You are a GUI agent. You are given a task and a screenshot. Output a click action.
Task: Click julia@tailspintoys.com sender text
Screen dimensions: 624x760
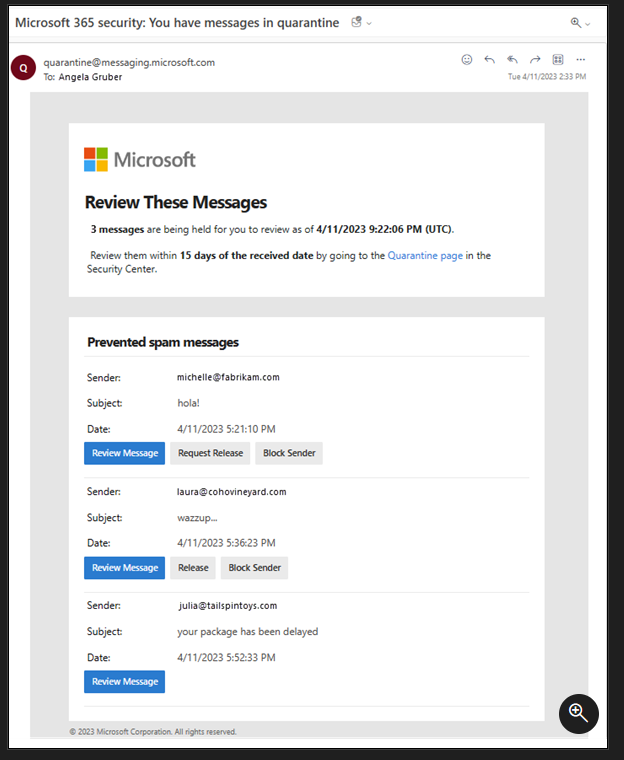coord(228,605)
